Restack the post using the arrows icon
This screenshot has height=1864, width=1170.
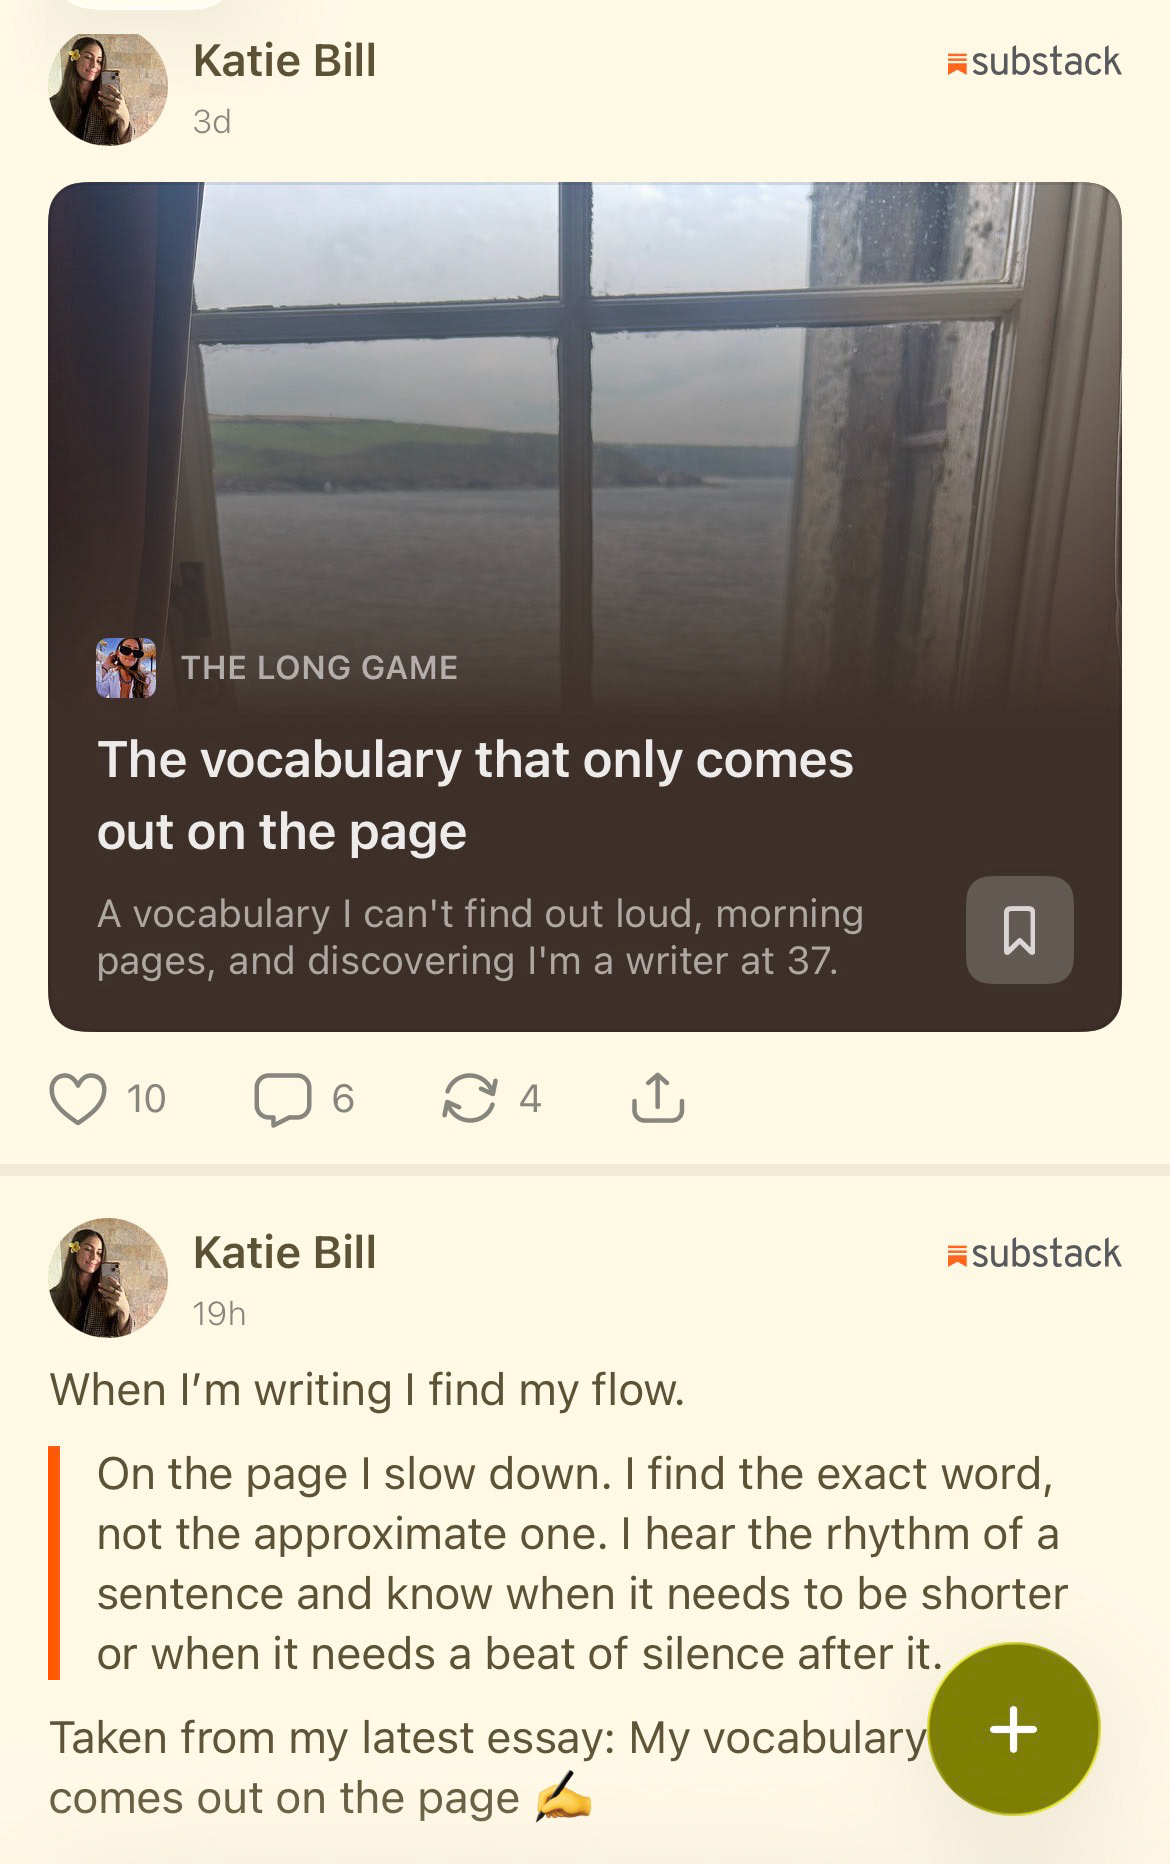[x=469, y=1098]
